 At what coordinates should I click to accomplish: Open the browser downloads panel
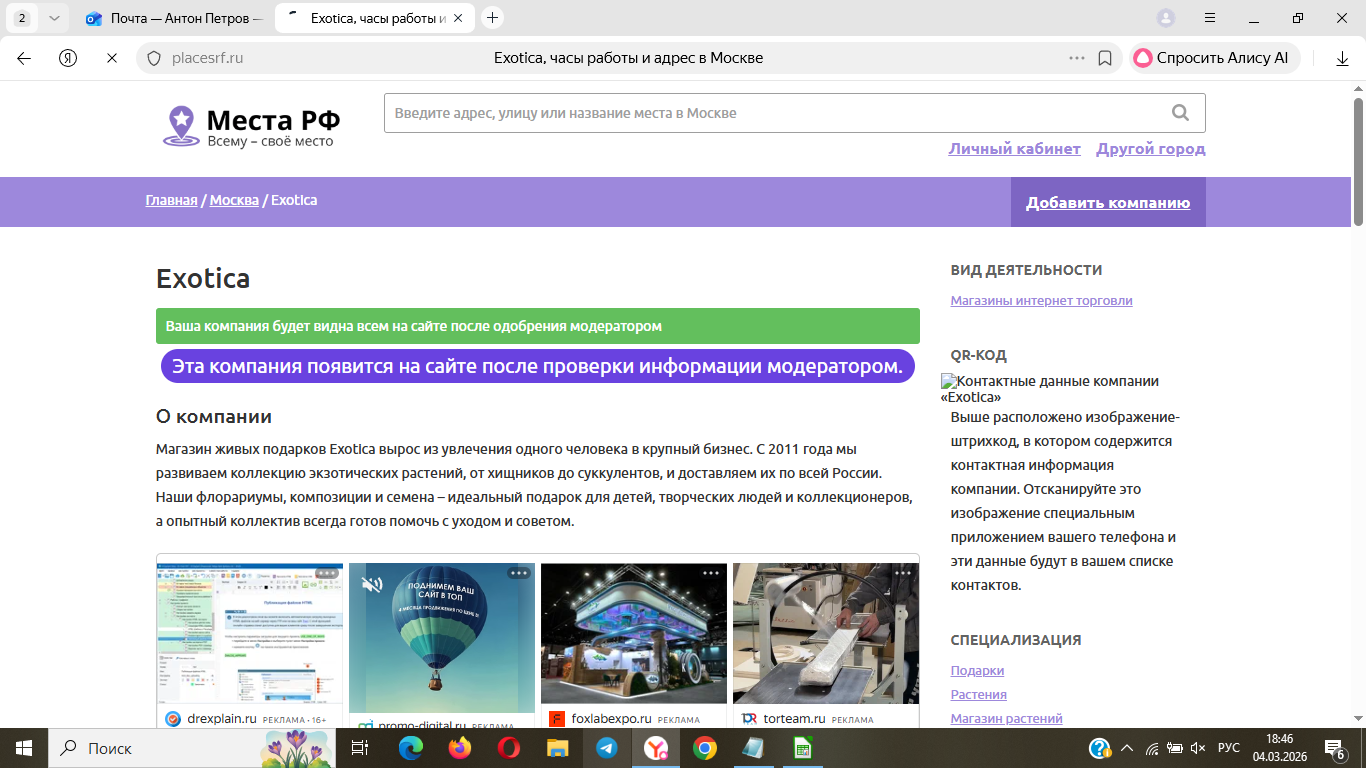point(1343,58)
